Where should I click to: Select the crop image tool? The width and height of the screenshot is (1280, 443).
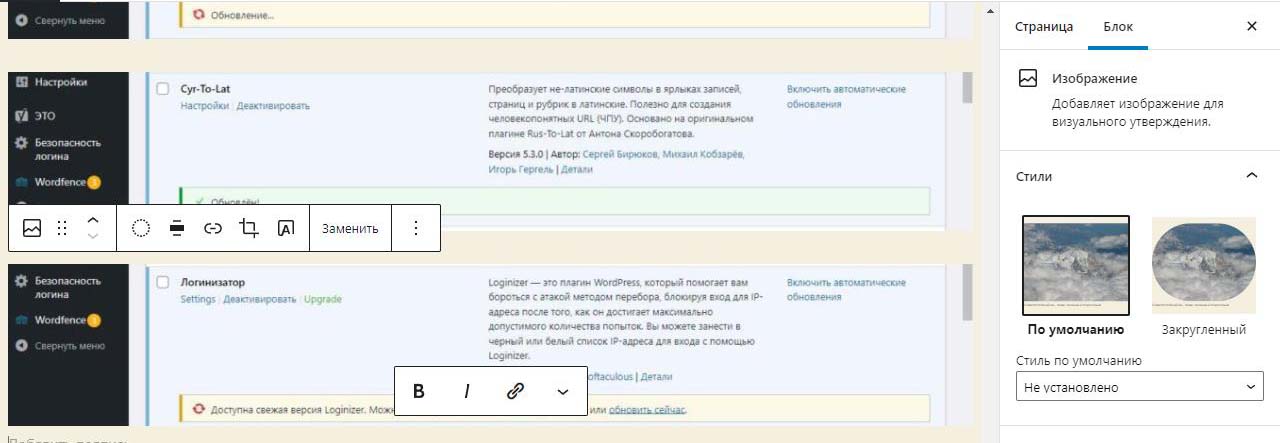(x=249, y=228)
